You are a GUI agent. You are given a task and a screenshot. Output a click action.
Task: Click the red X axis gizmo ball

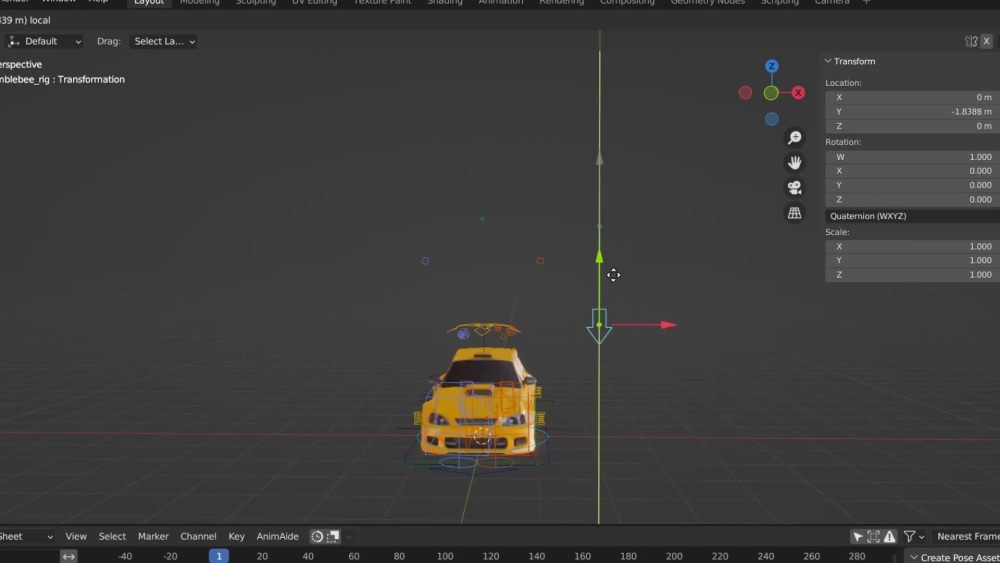pyautogui.click(x=798, y=93)
